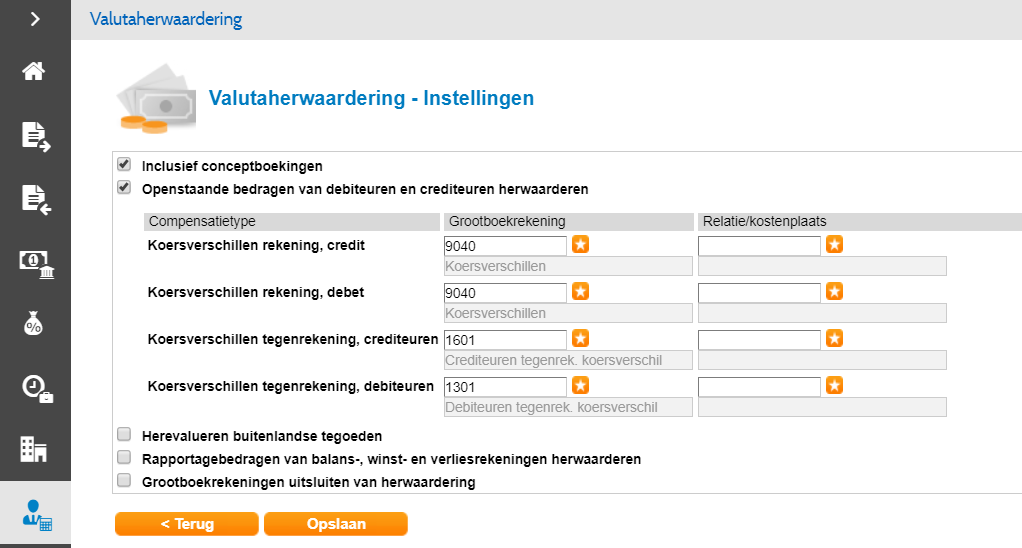Enable Rapportagebedragen herwaarderen checkbox
Screen dimensions: 1022x548
[124, 458]
